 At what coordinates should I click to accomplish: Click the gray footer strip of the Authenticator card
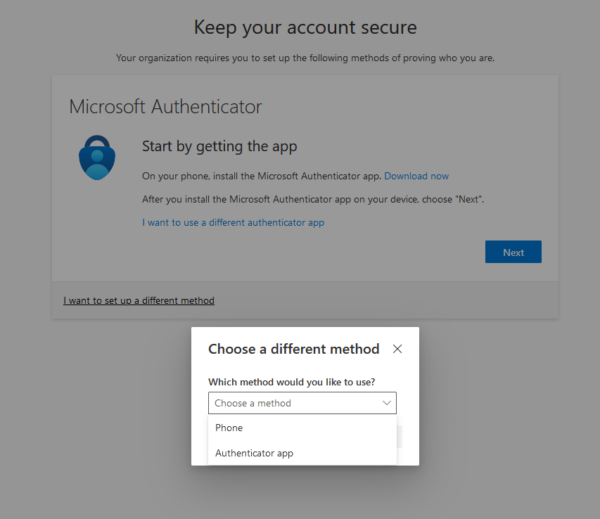click(x=305, y=300)
